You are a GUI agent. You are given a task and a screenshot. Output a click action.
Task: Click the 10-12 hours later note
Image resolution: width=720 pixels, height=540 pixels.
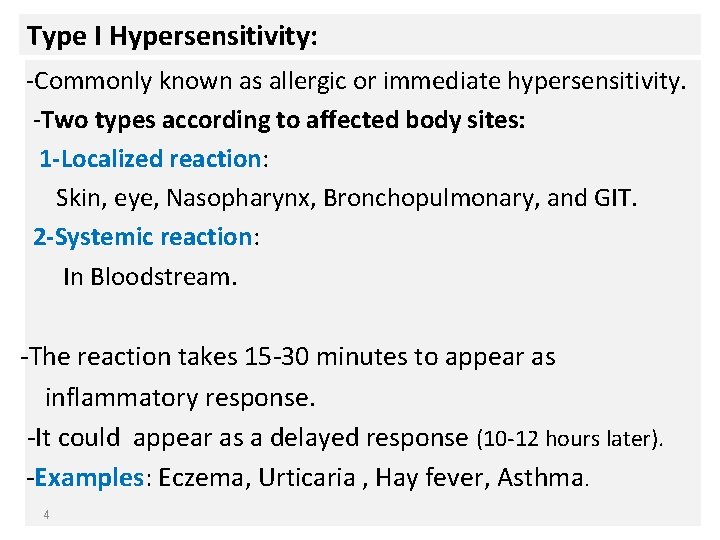(570, 439)
